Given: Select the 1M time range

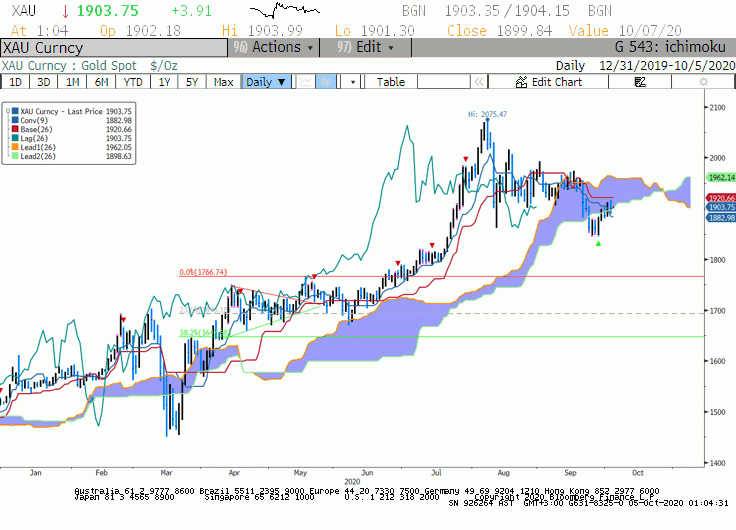Looking at the screenshot, I should [72, 82].
